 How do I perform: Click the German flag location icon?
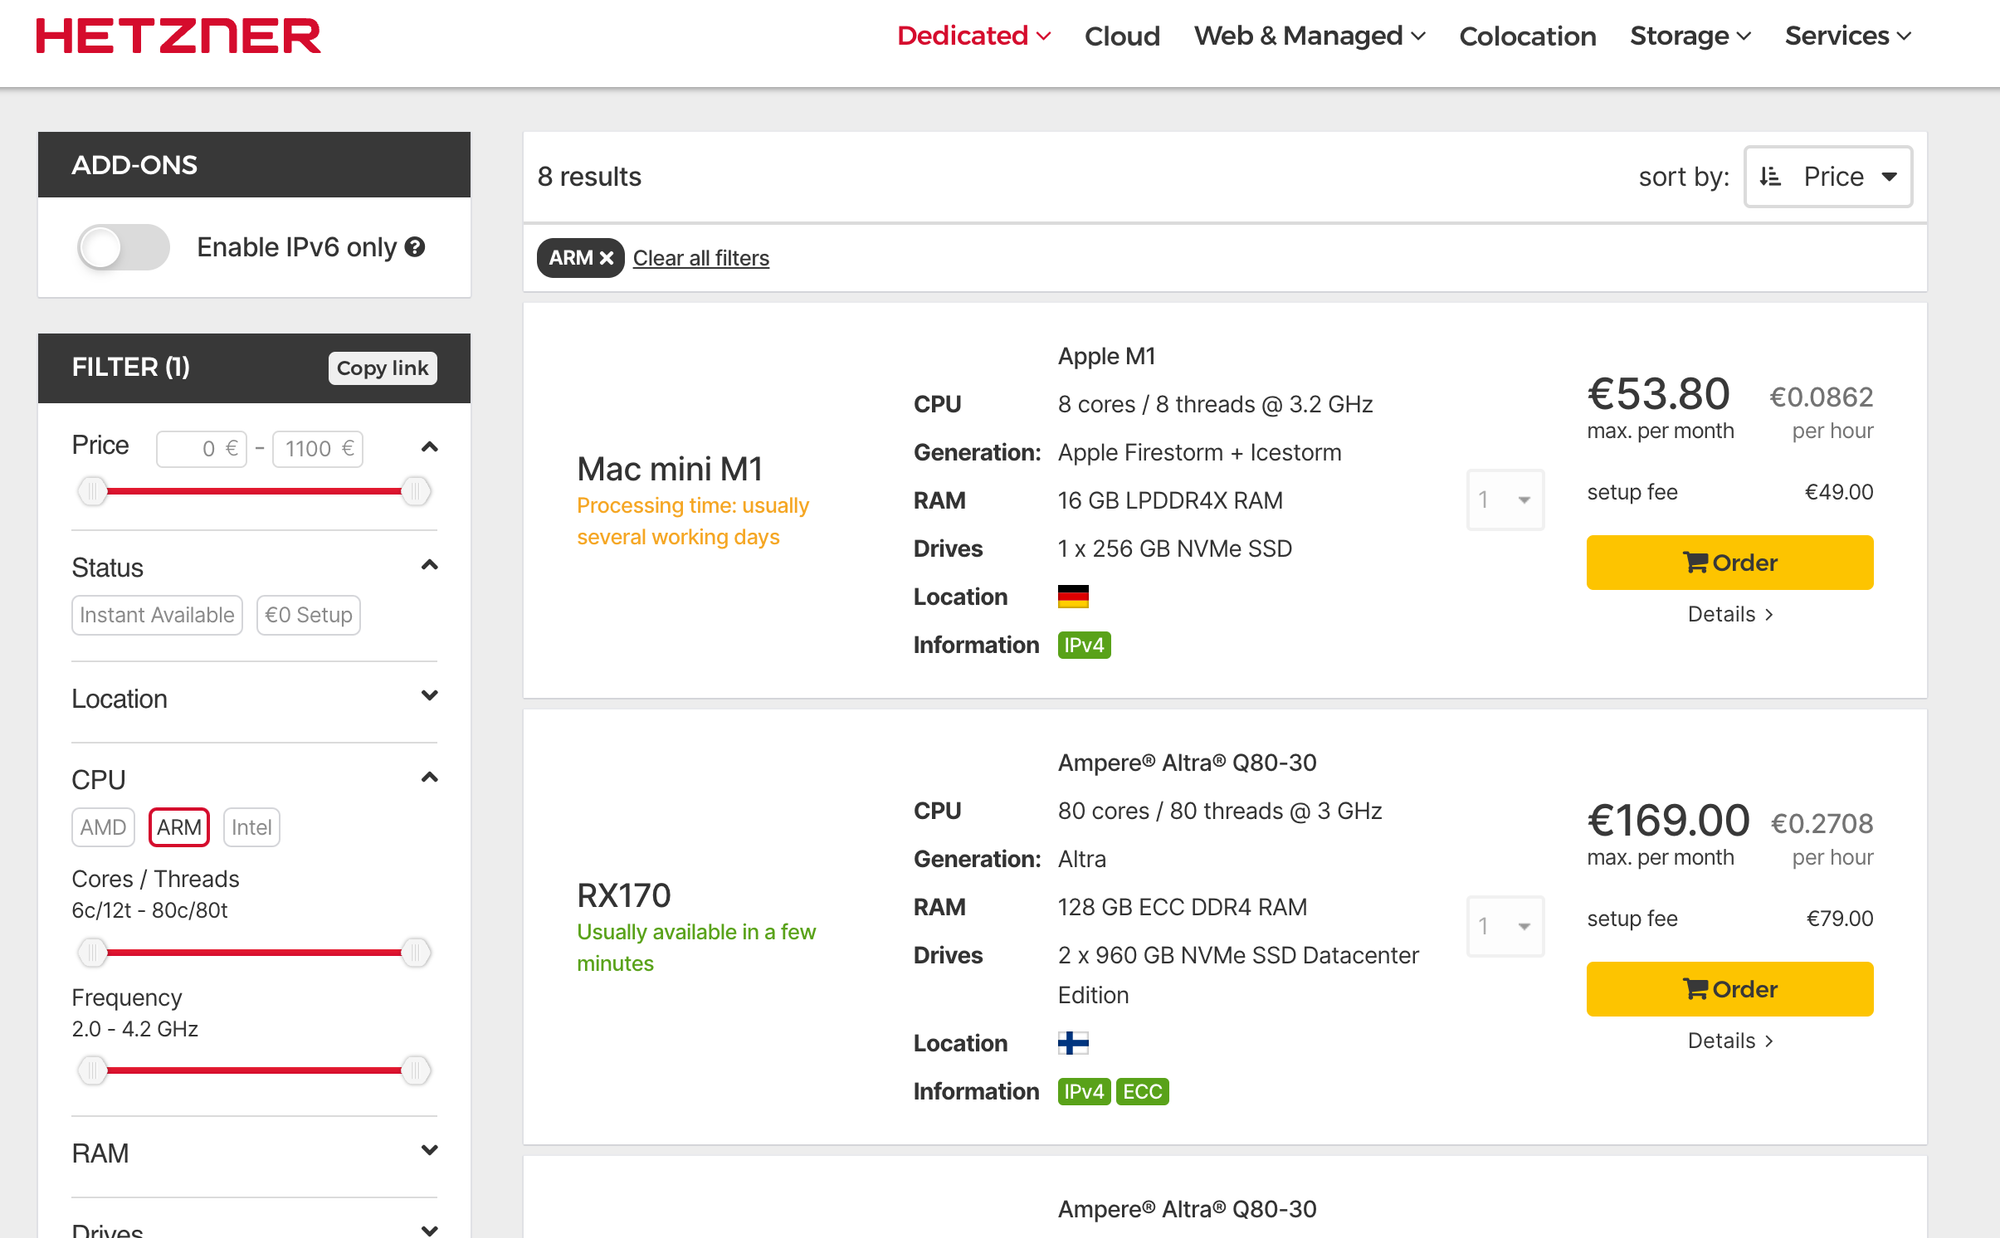[1073, 597]
